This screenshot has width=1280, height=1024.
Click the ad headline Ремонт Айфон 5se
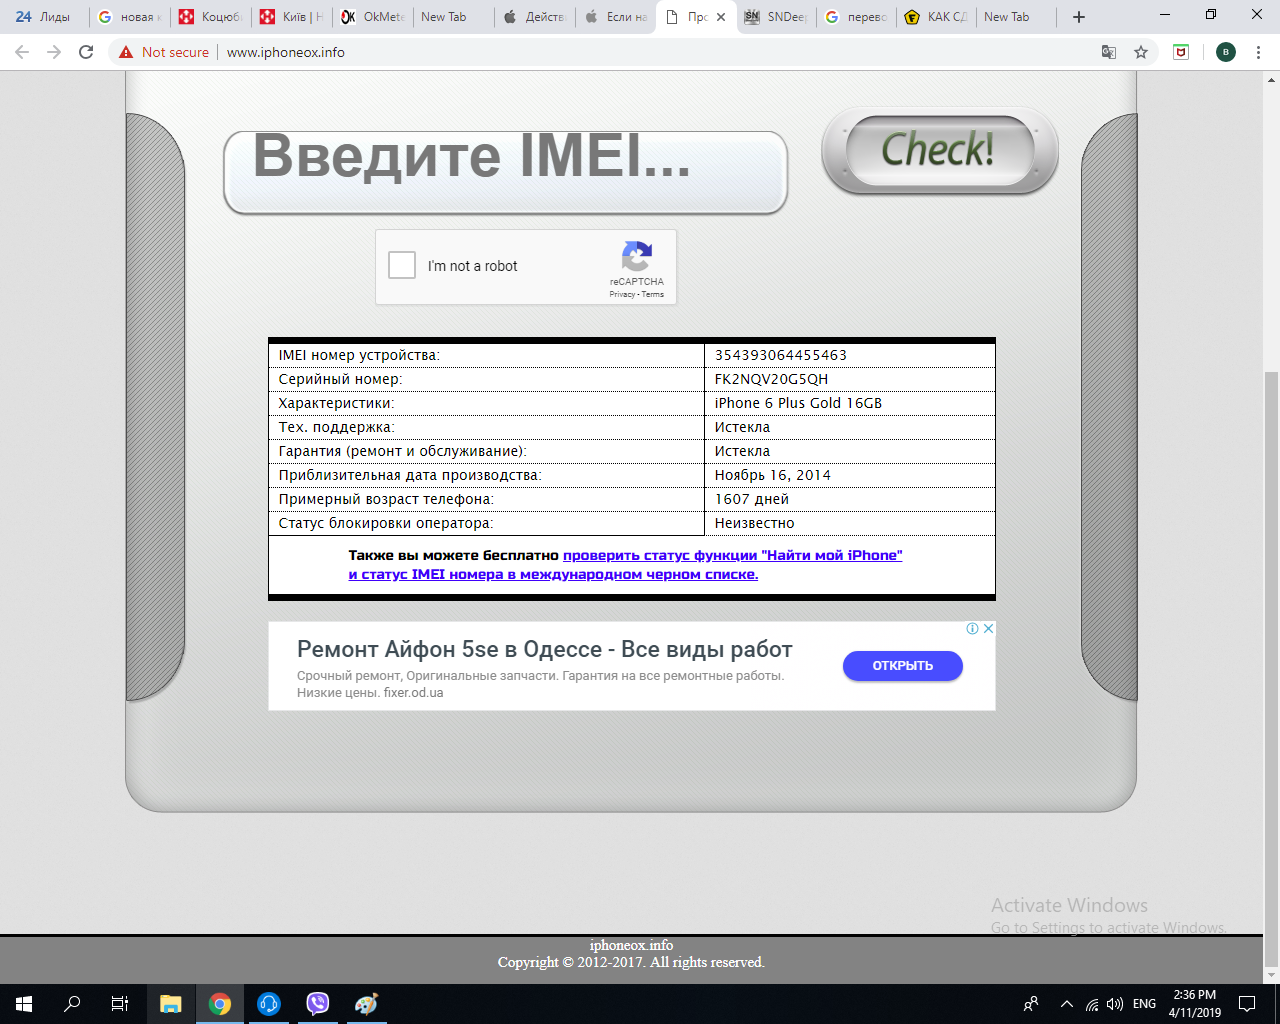(545, 649)
